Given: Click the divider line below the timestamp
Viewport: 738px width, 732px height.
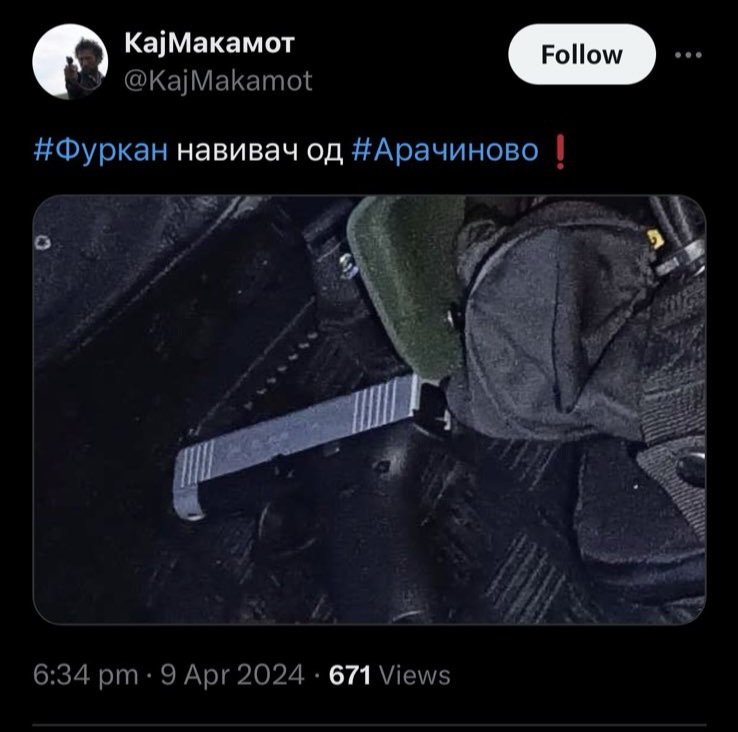Looking at the screenshot, I should pyautogui.click(x=369, y=725).
